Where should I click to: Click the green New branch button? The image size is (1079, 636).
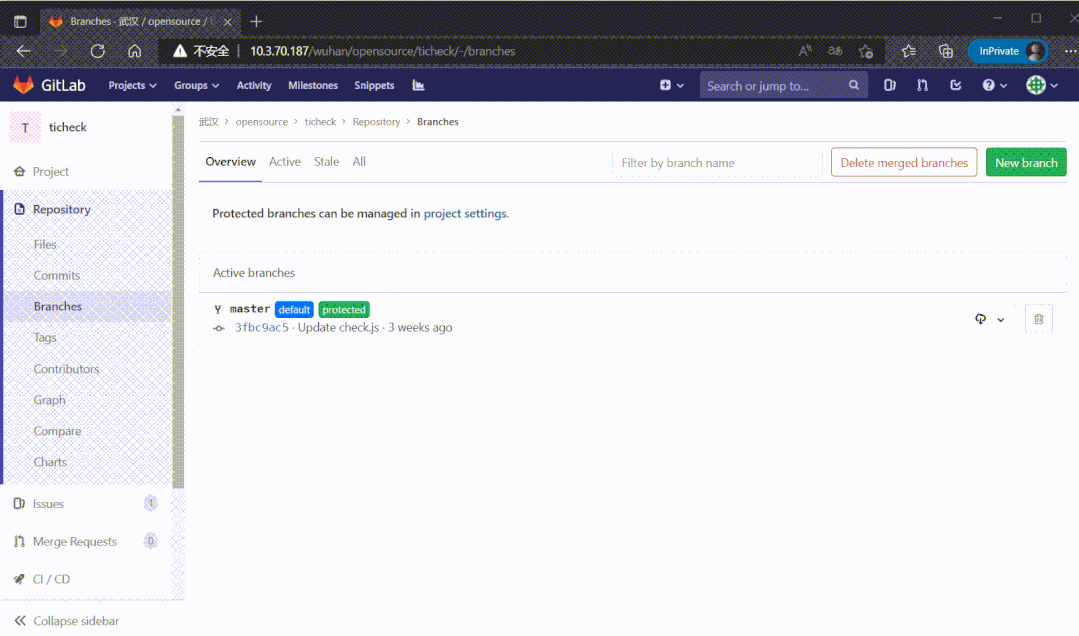coord(1025,163)
